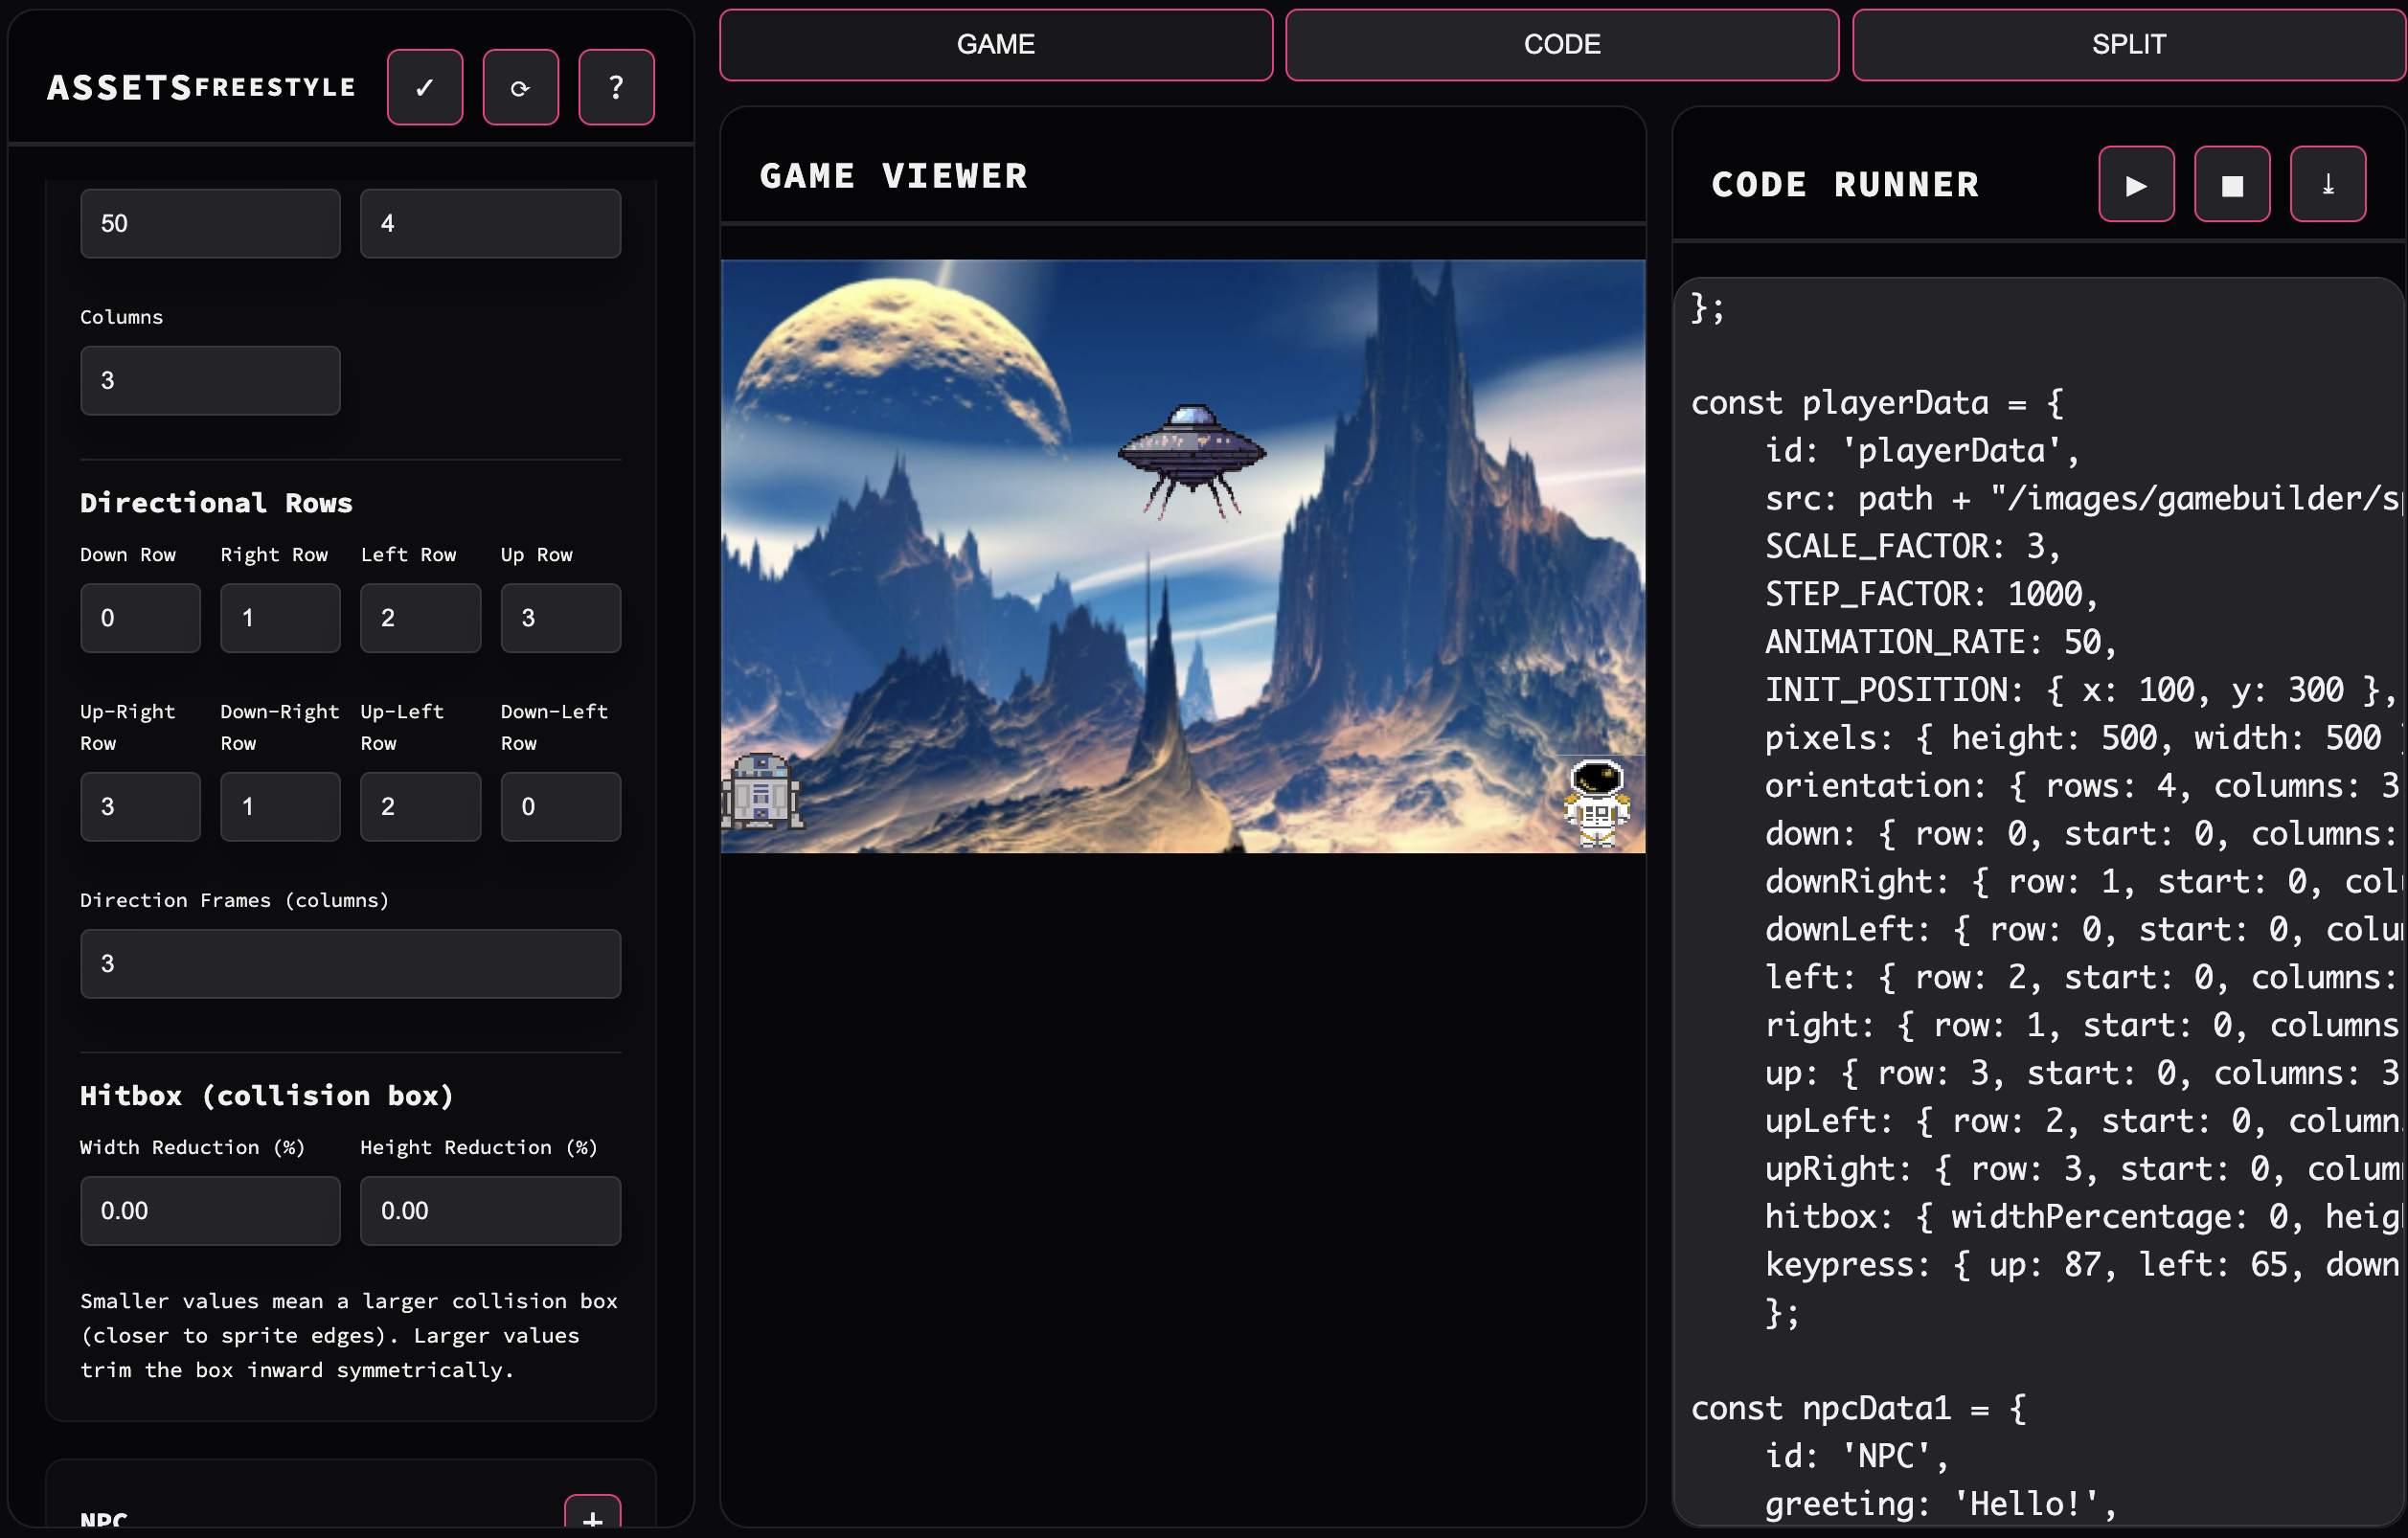2408x1538 pixels.
Task: Open help via the question mark icon
Action: point(616,87)
